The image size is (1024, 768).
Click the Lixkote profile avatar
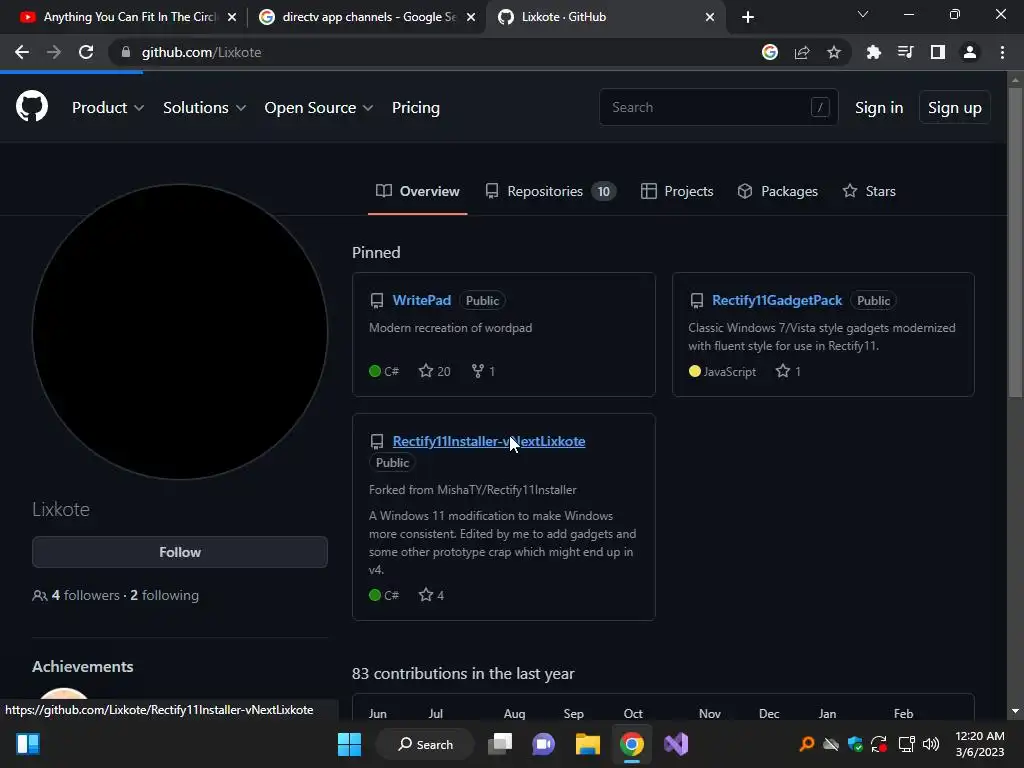(180, 332)
